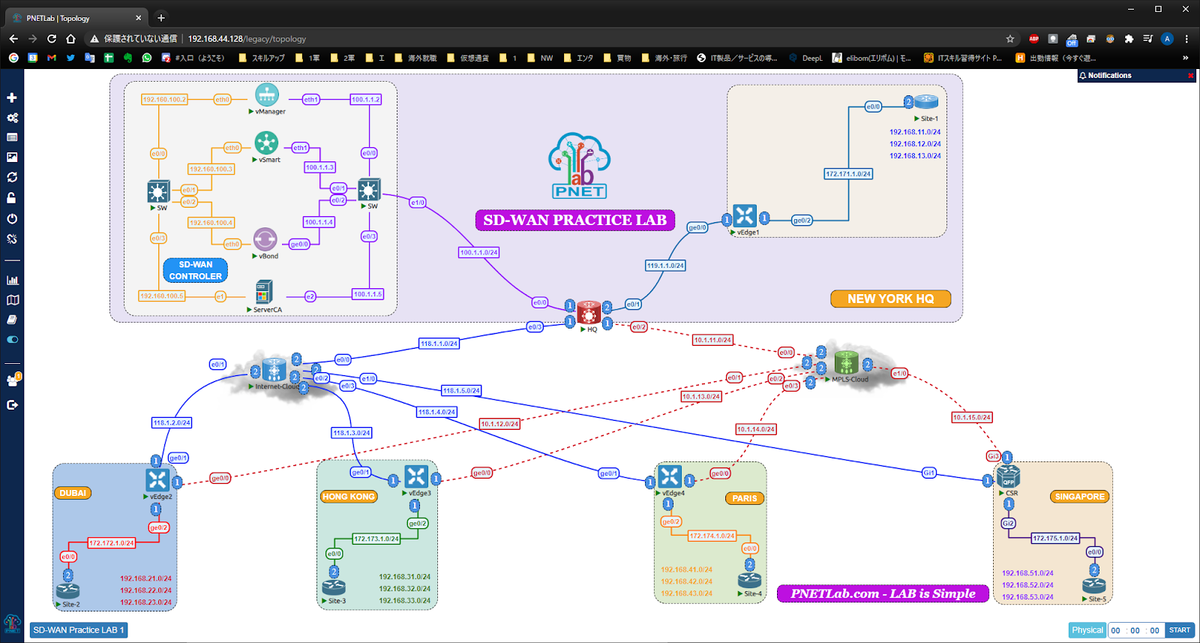Open the Status bar-chart icon
The height and width of the screenshot is (643, 1200).
[12, 281]
